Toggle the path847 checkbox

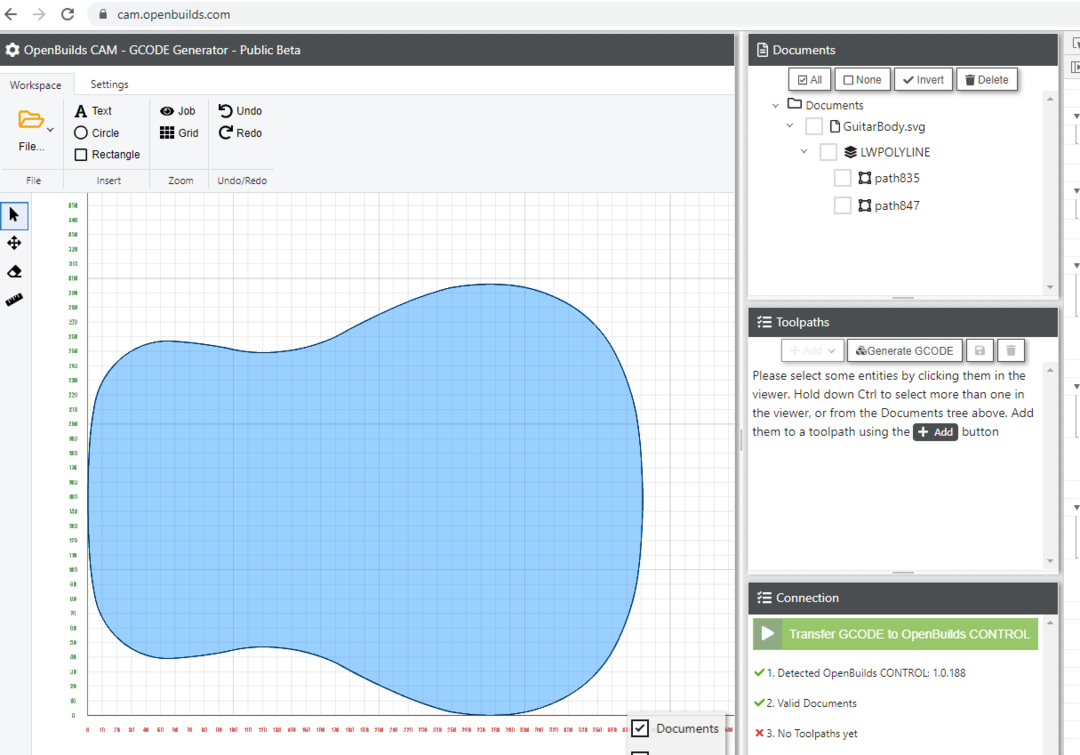[x=842, y=205]
